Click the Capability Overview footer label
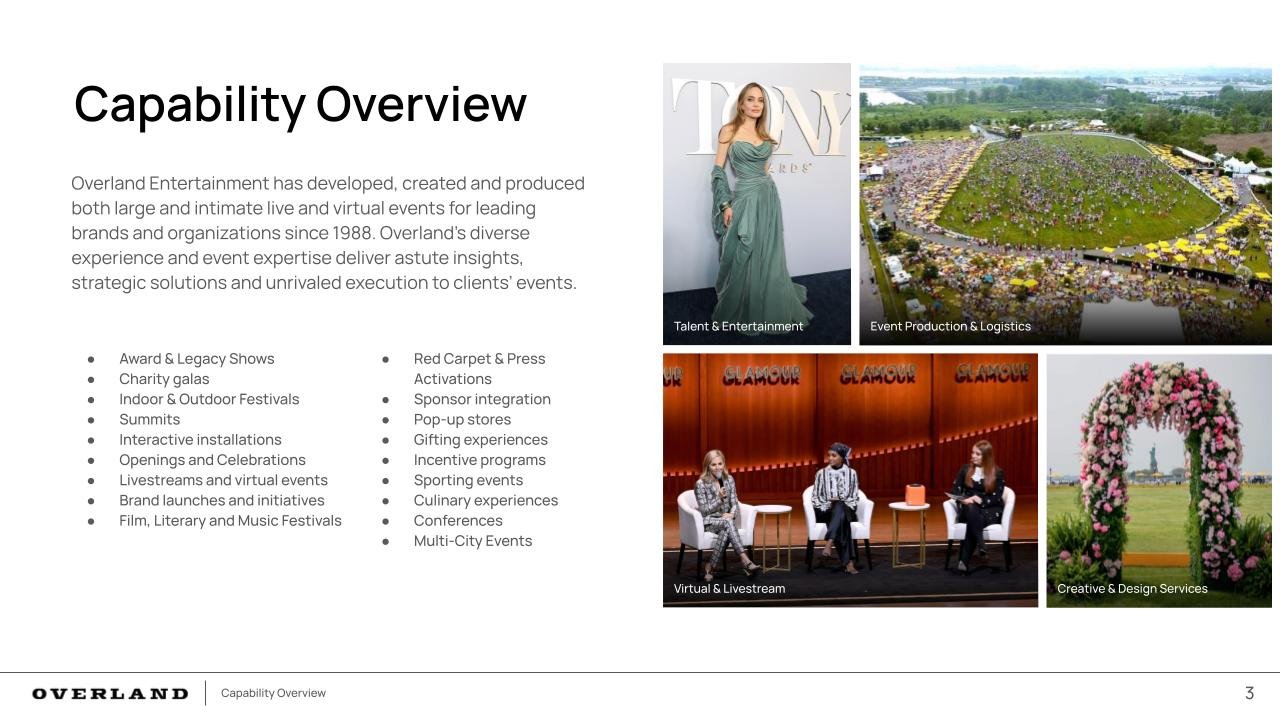 (x=273, y=692)
